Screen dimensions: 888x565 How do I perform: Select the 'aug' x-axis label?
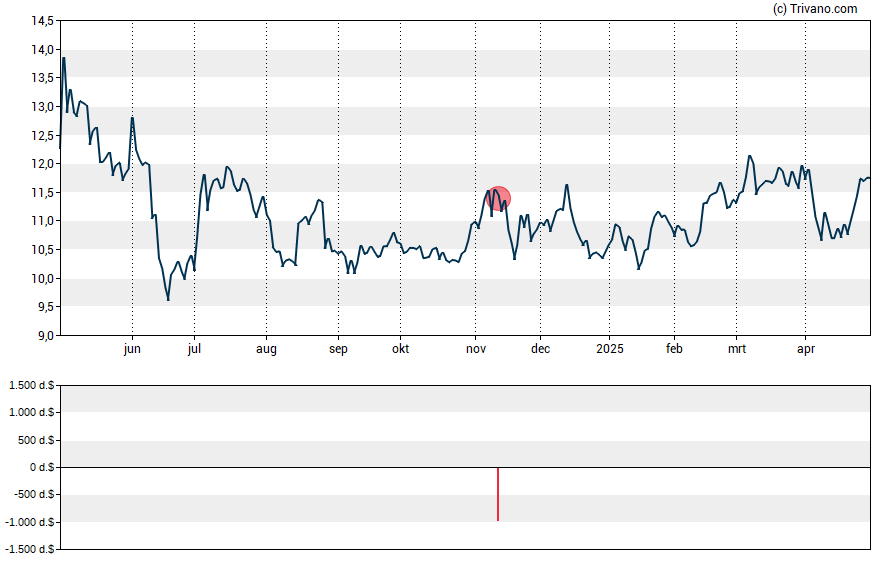[266, 349]
